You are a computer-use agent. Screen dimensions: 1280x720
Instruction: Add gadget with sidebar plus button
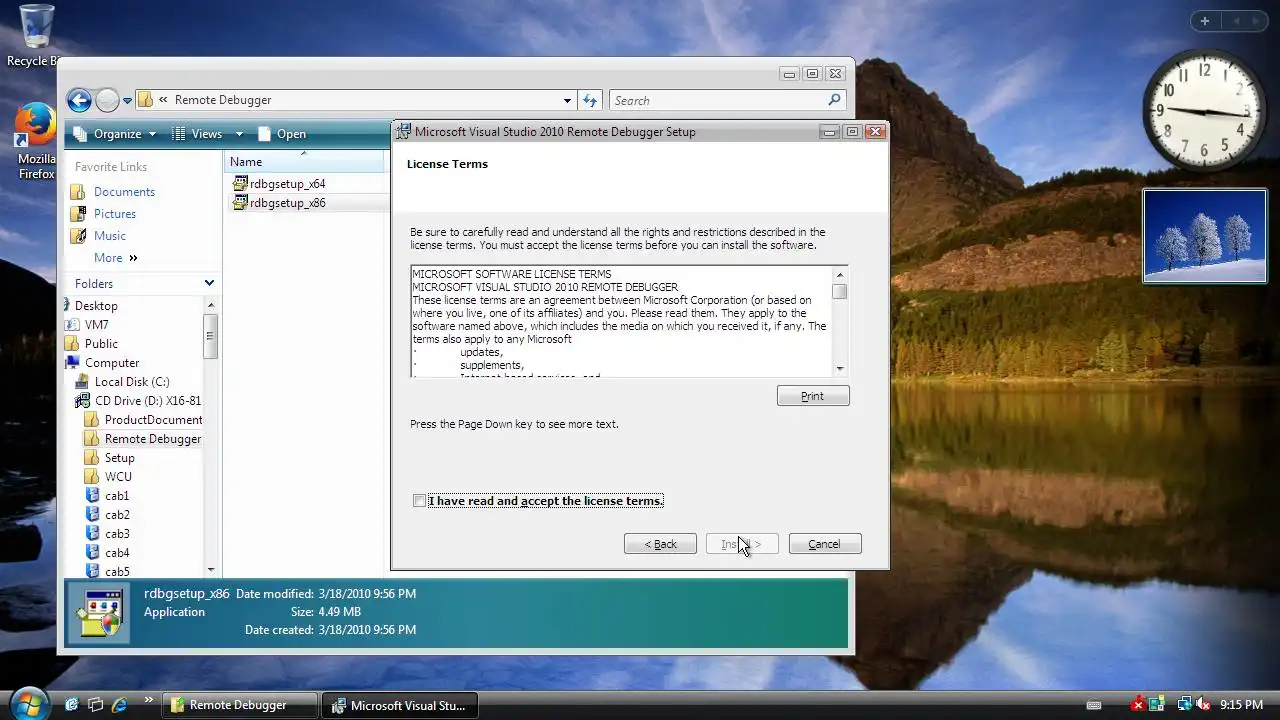1205,21
